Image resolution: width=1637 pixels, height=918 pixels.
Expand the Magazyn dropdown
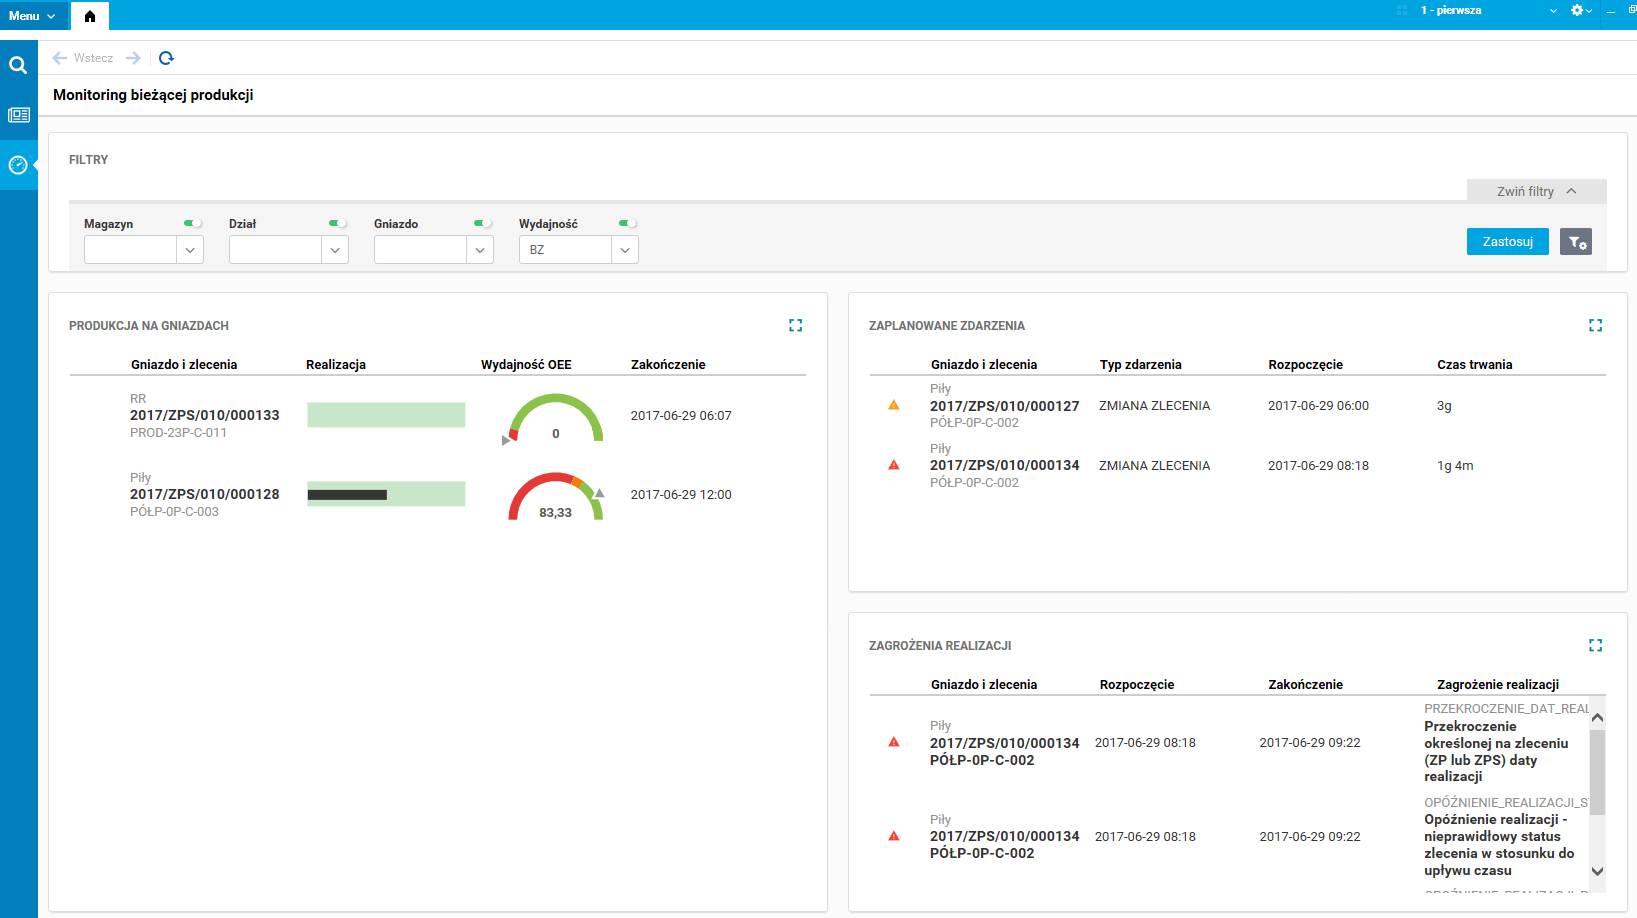[190, 250]
